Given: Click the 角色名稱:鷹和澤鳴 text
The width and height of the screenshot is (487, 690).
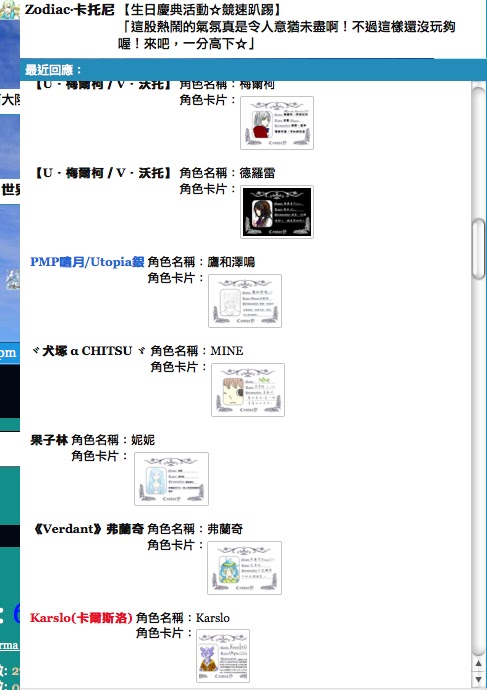Looking at the screenshot, I should point(201,262).
